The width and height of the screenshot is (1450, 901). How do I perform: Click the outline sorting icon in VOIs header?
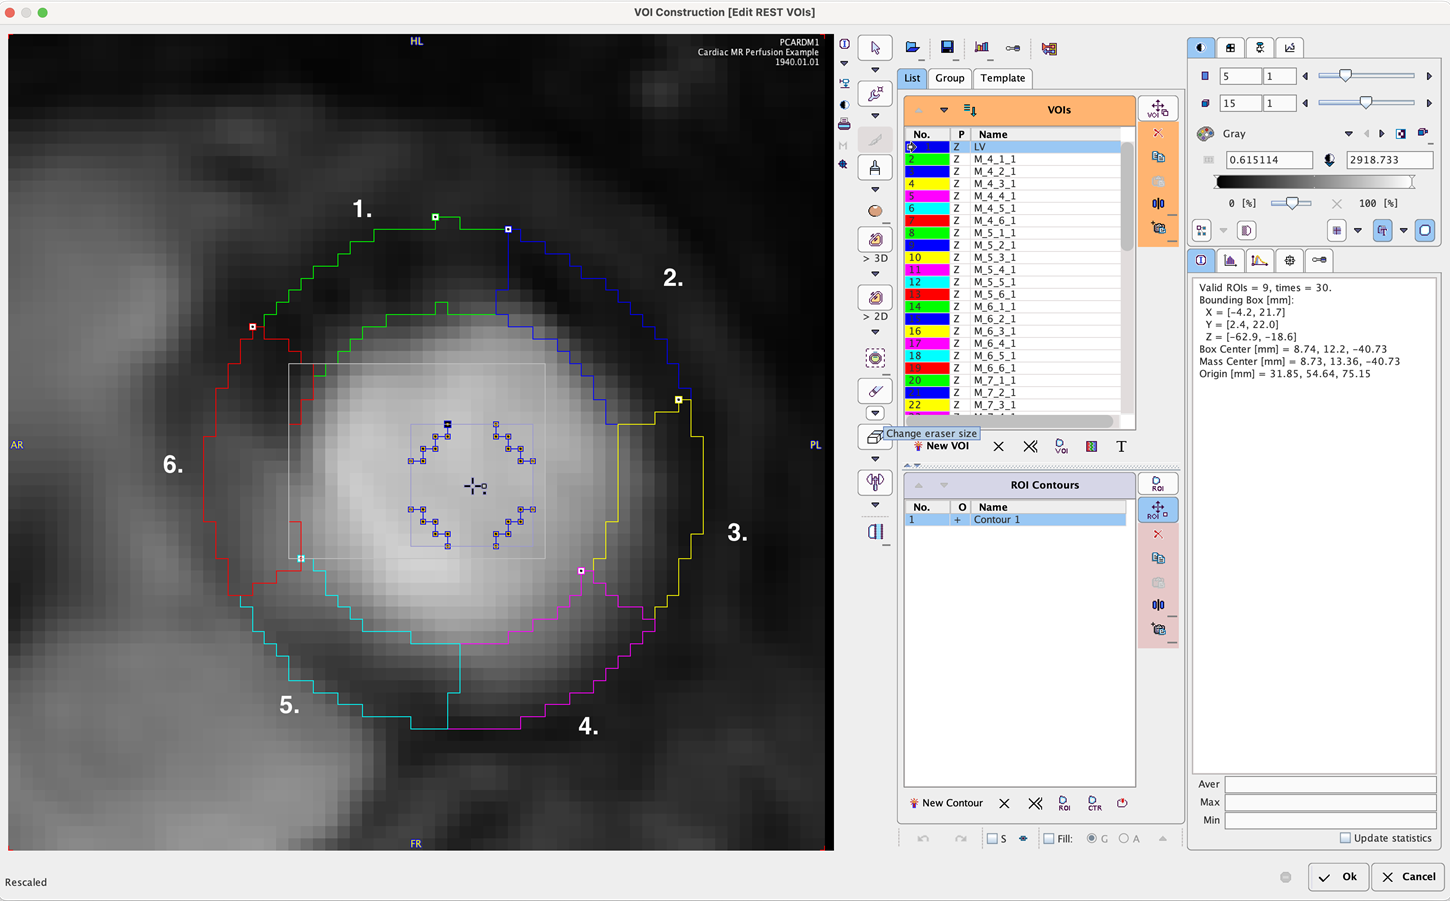(x=969, y=110)
